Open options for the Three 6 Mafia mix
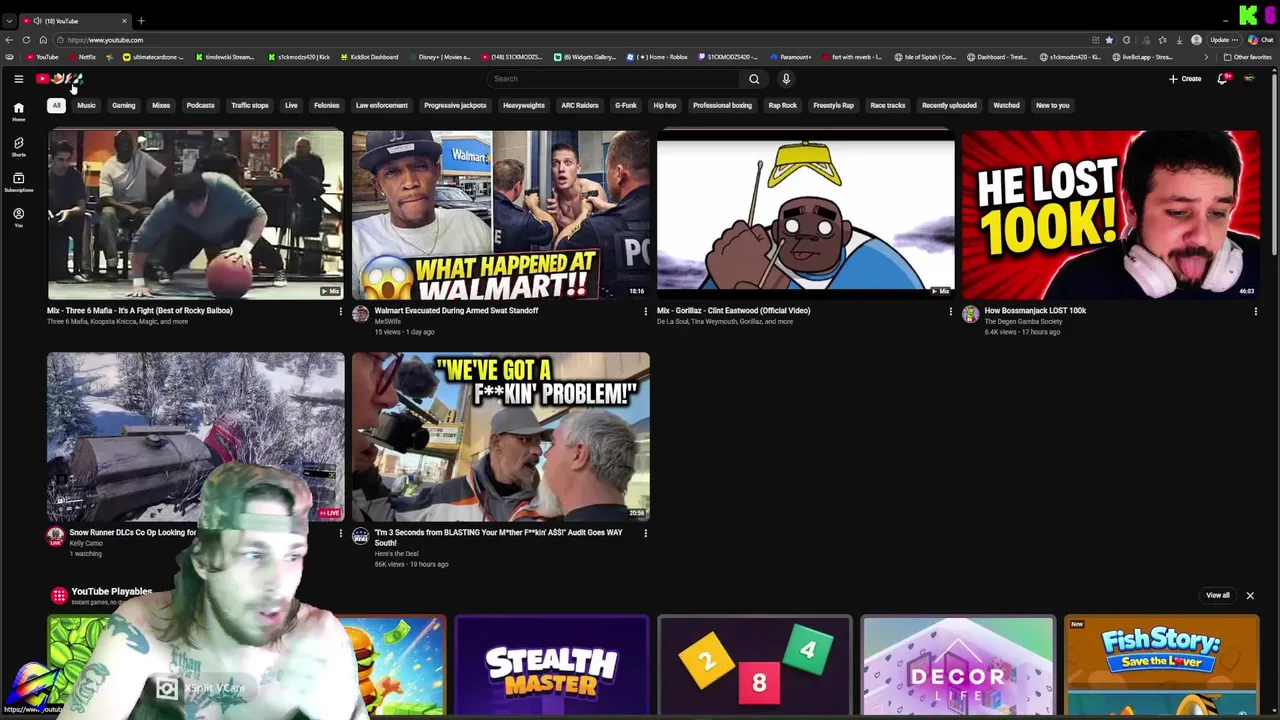This screenshot has height=720, width=1280. click(340, 311)
